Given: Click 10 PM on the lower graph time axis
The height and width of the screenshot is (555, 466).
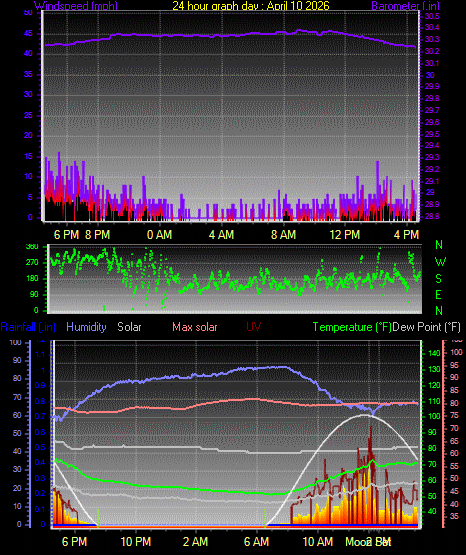Looking at the screenshot, I should point(136,542).
